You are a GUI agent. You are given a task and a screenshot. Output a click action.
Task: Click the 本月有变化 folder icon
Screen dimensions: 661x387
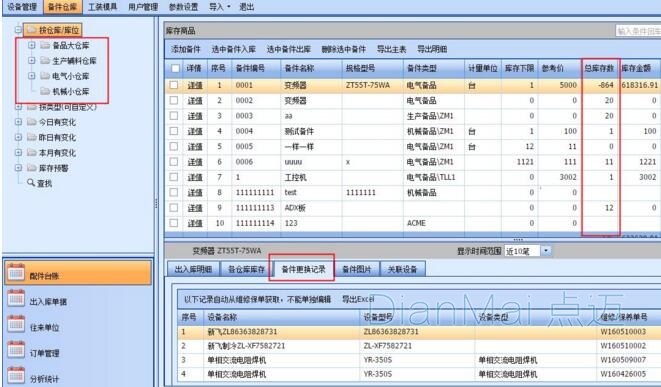[32, 152]
